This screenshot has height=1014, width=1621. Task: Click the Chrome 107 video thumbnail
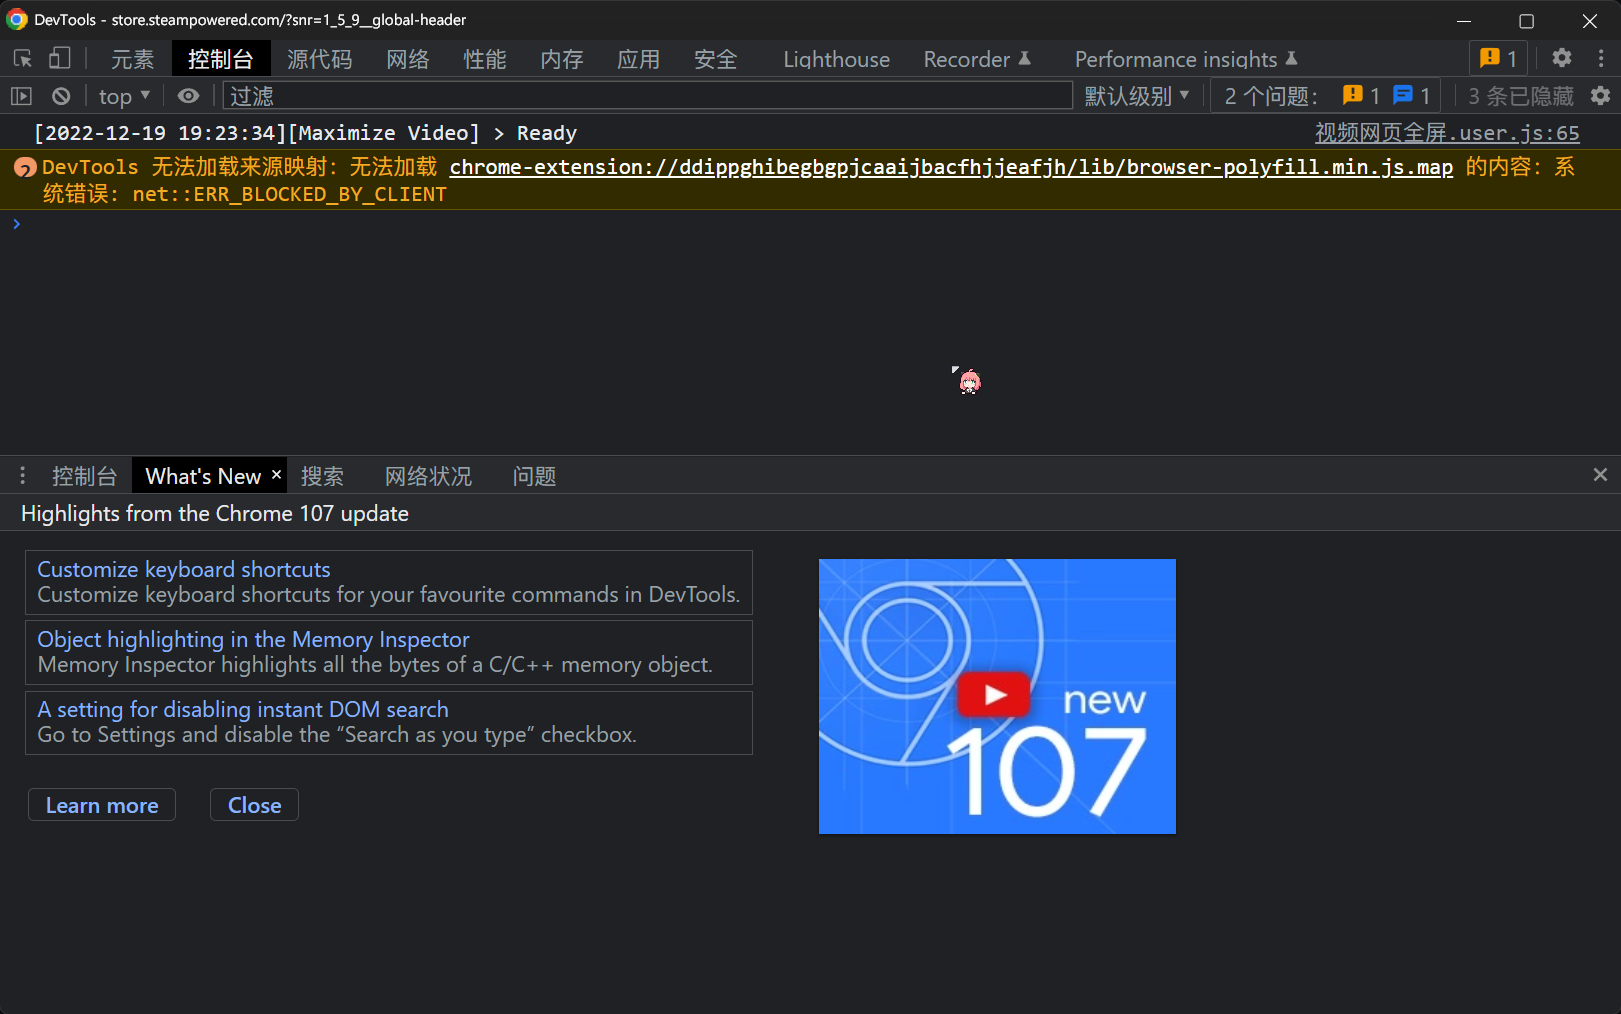(996, 696)
